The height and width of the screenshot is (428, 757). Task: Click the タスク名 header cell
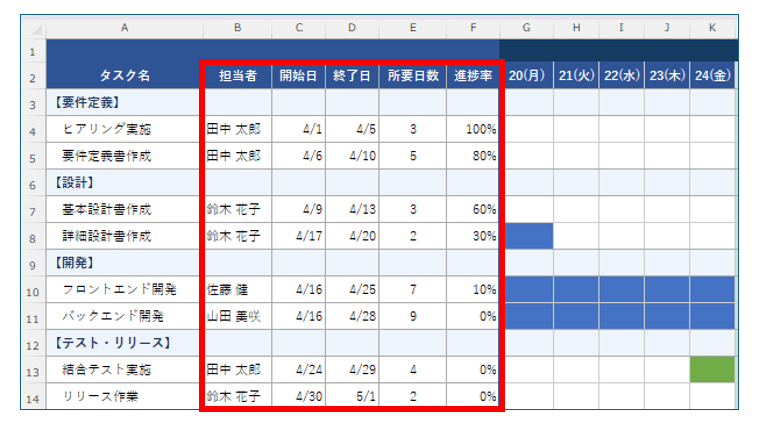124,75
